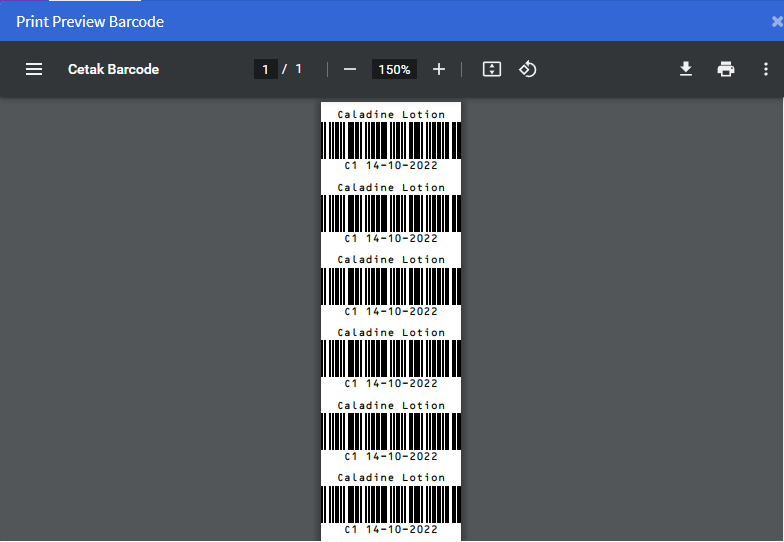Zoom out of the barcode document
This screenshot has height=542, width=784.
[350, 69]
